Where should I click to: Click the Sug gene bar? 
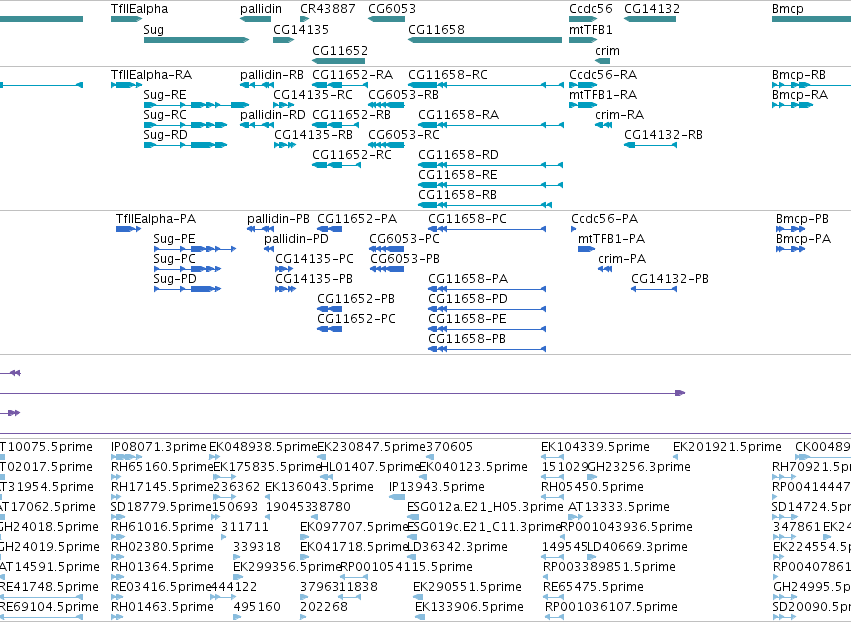coord(196,40)
